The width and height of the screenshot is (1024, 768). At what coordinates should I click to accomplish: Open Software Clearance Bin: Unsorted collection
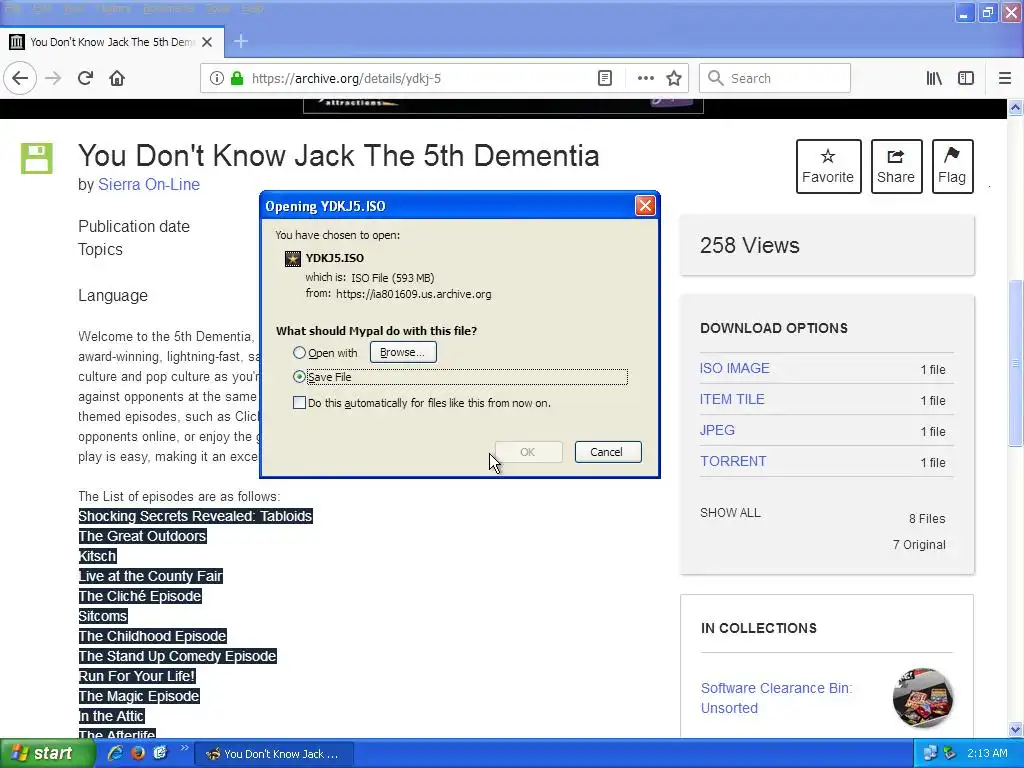pyautogui.click(x=776, y=697)
